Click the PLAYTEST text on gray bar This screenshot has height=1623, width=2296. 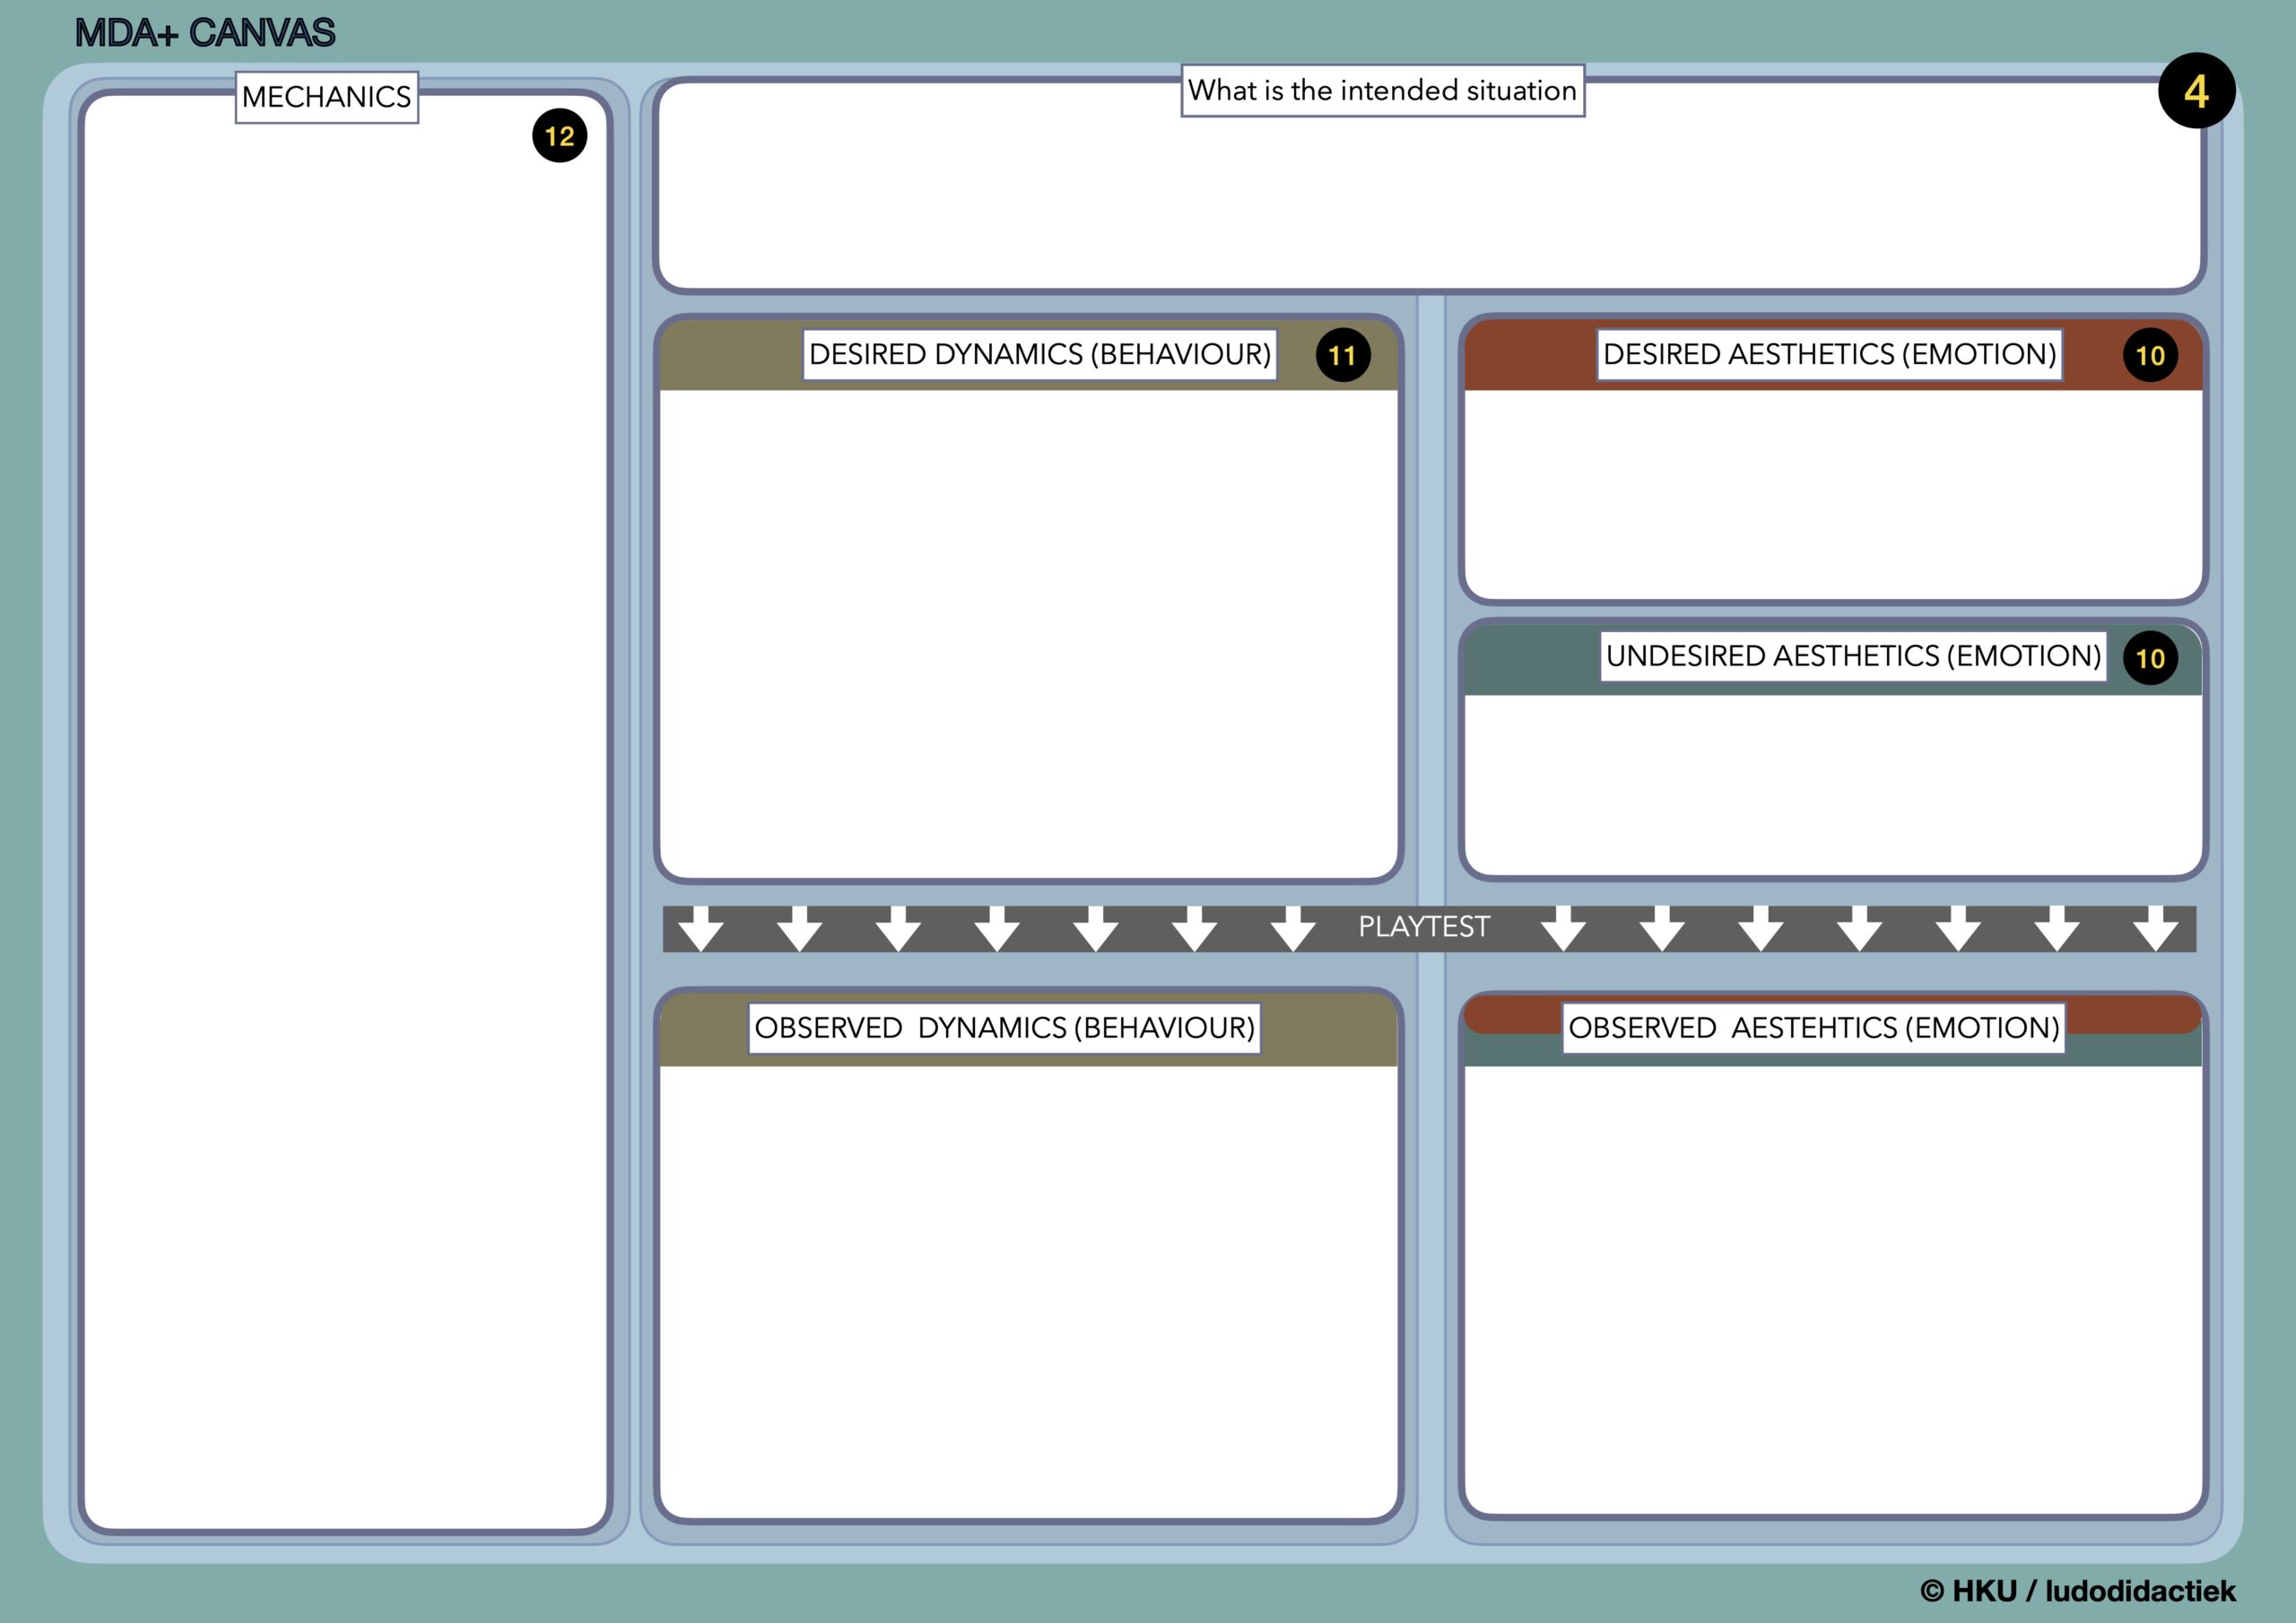click(x=1423, y=927)
